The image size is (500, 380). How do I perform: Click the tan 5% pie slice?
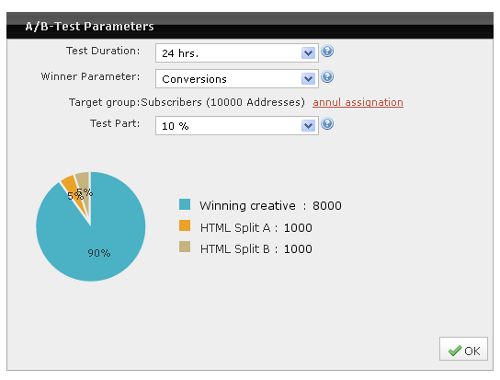click(x=85, y=187)
